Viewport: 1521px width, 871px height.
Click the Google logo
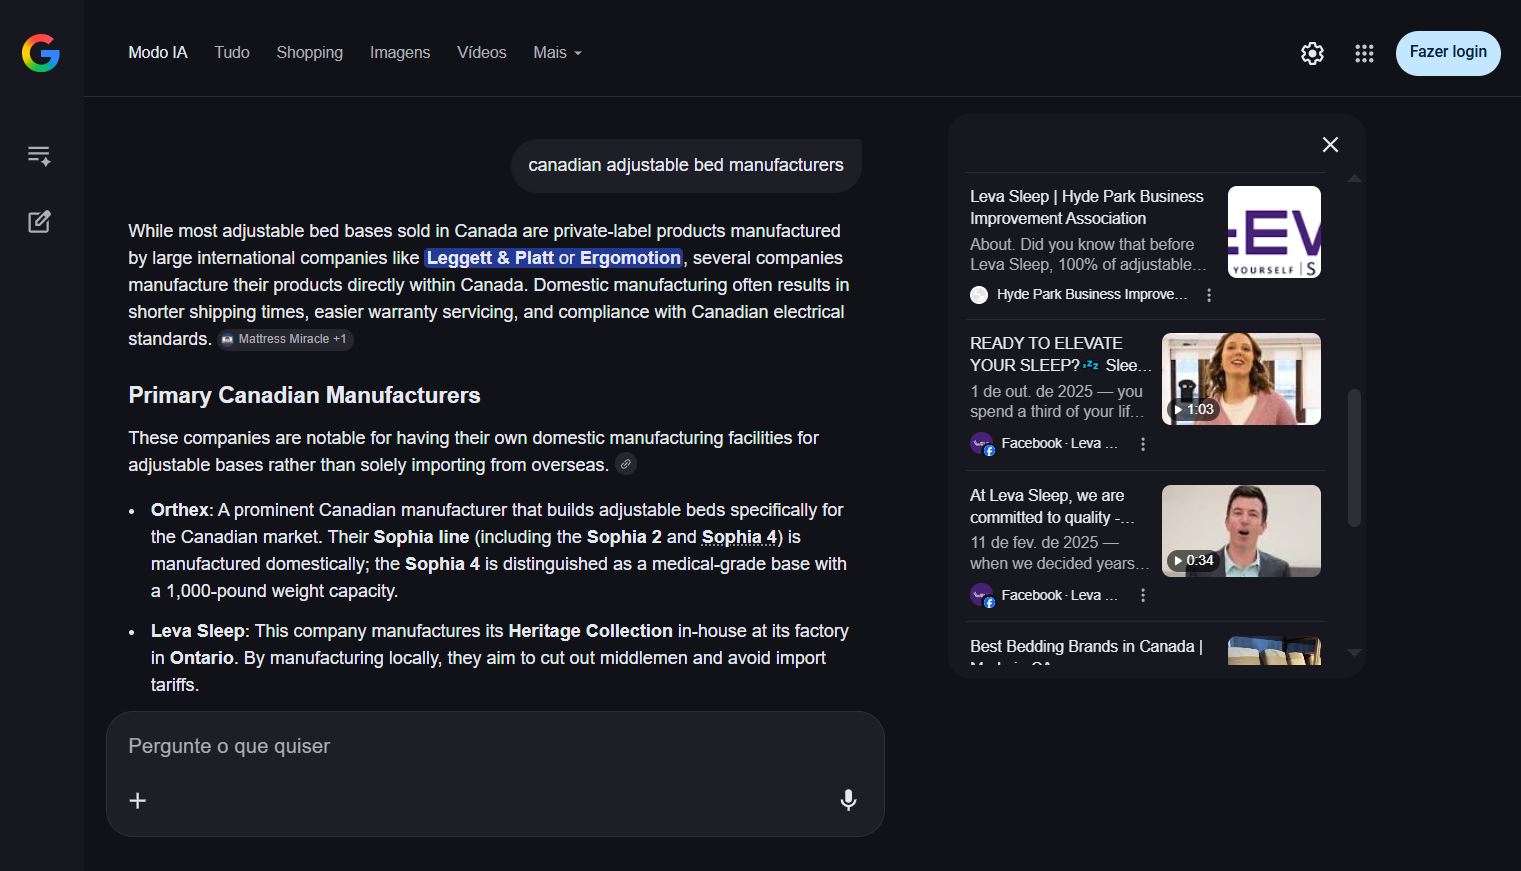41,53
